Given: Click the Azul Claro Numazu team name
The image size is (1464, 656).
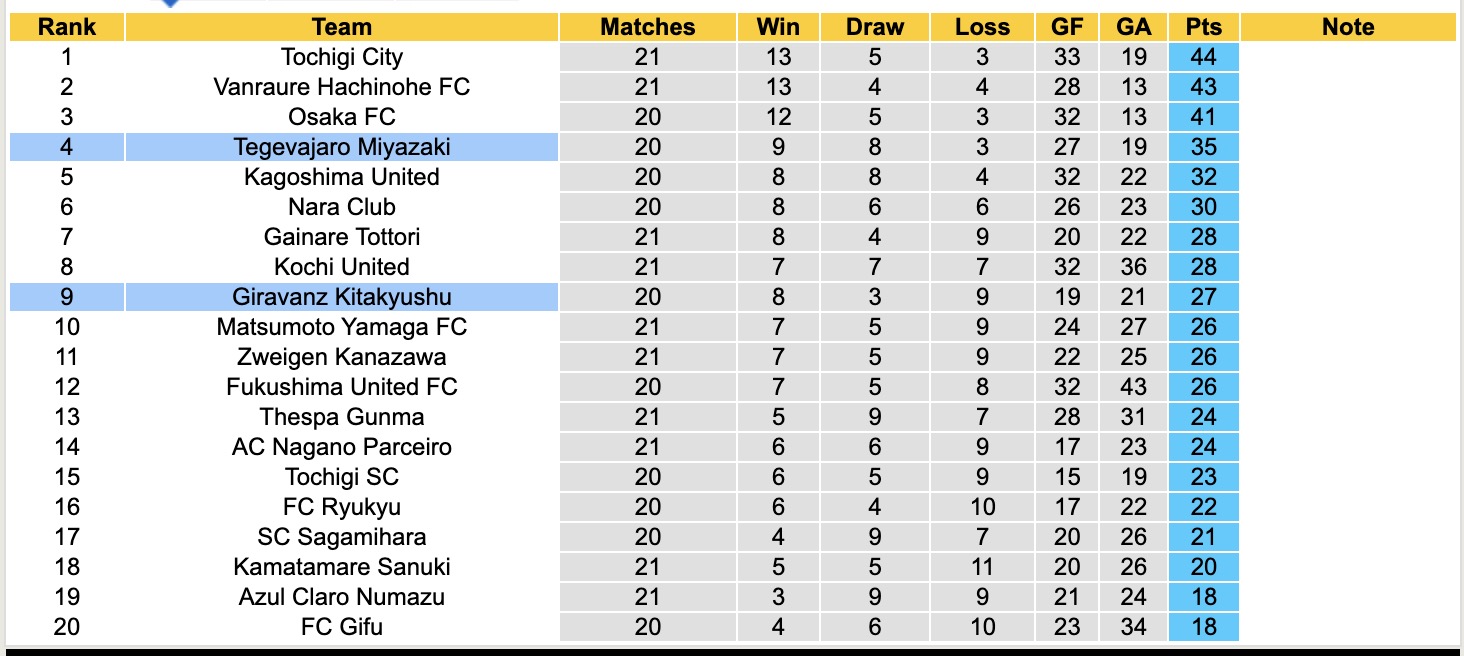Looking at the screenshot, I should click(x=341, y=597).
